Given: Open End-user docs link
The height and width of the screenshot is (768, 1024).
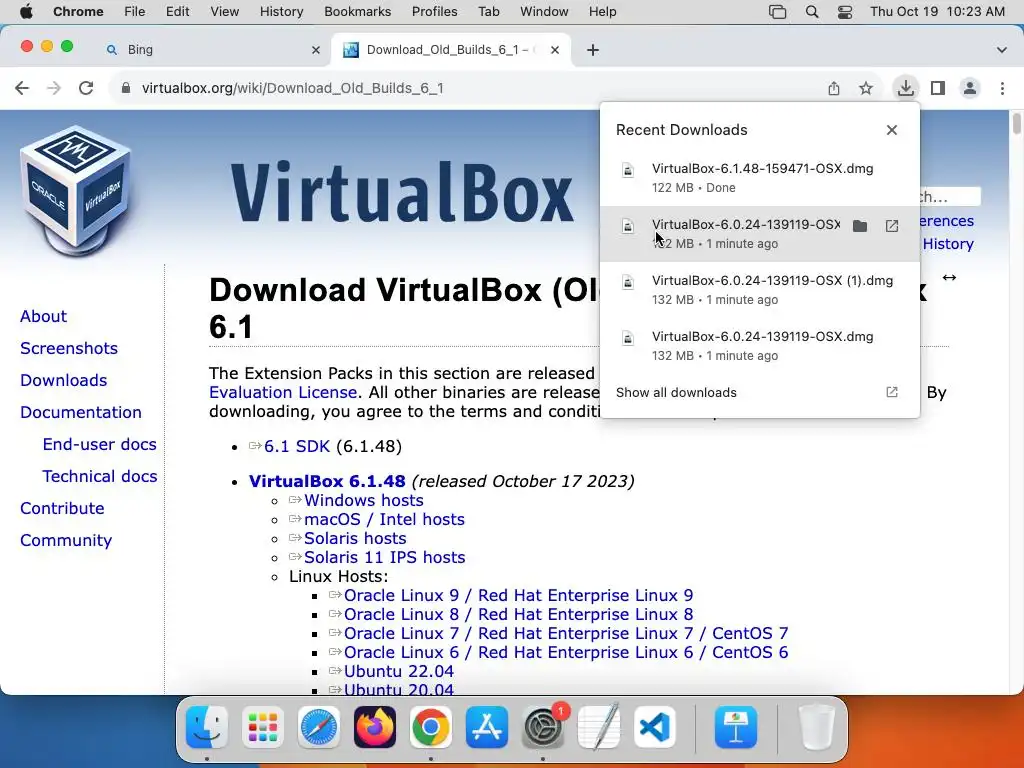Looking at the screenshot, I should pos(99,444).
